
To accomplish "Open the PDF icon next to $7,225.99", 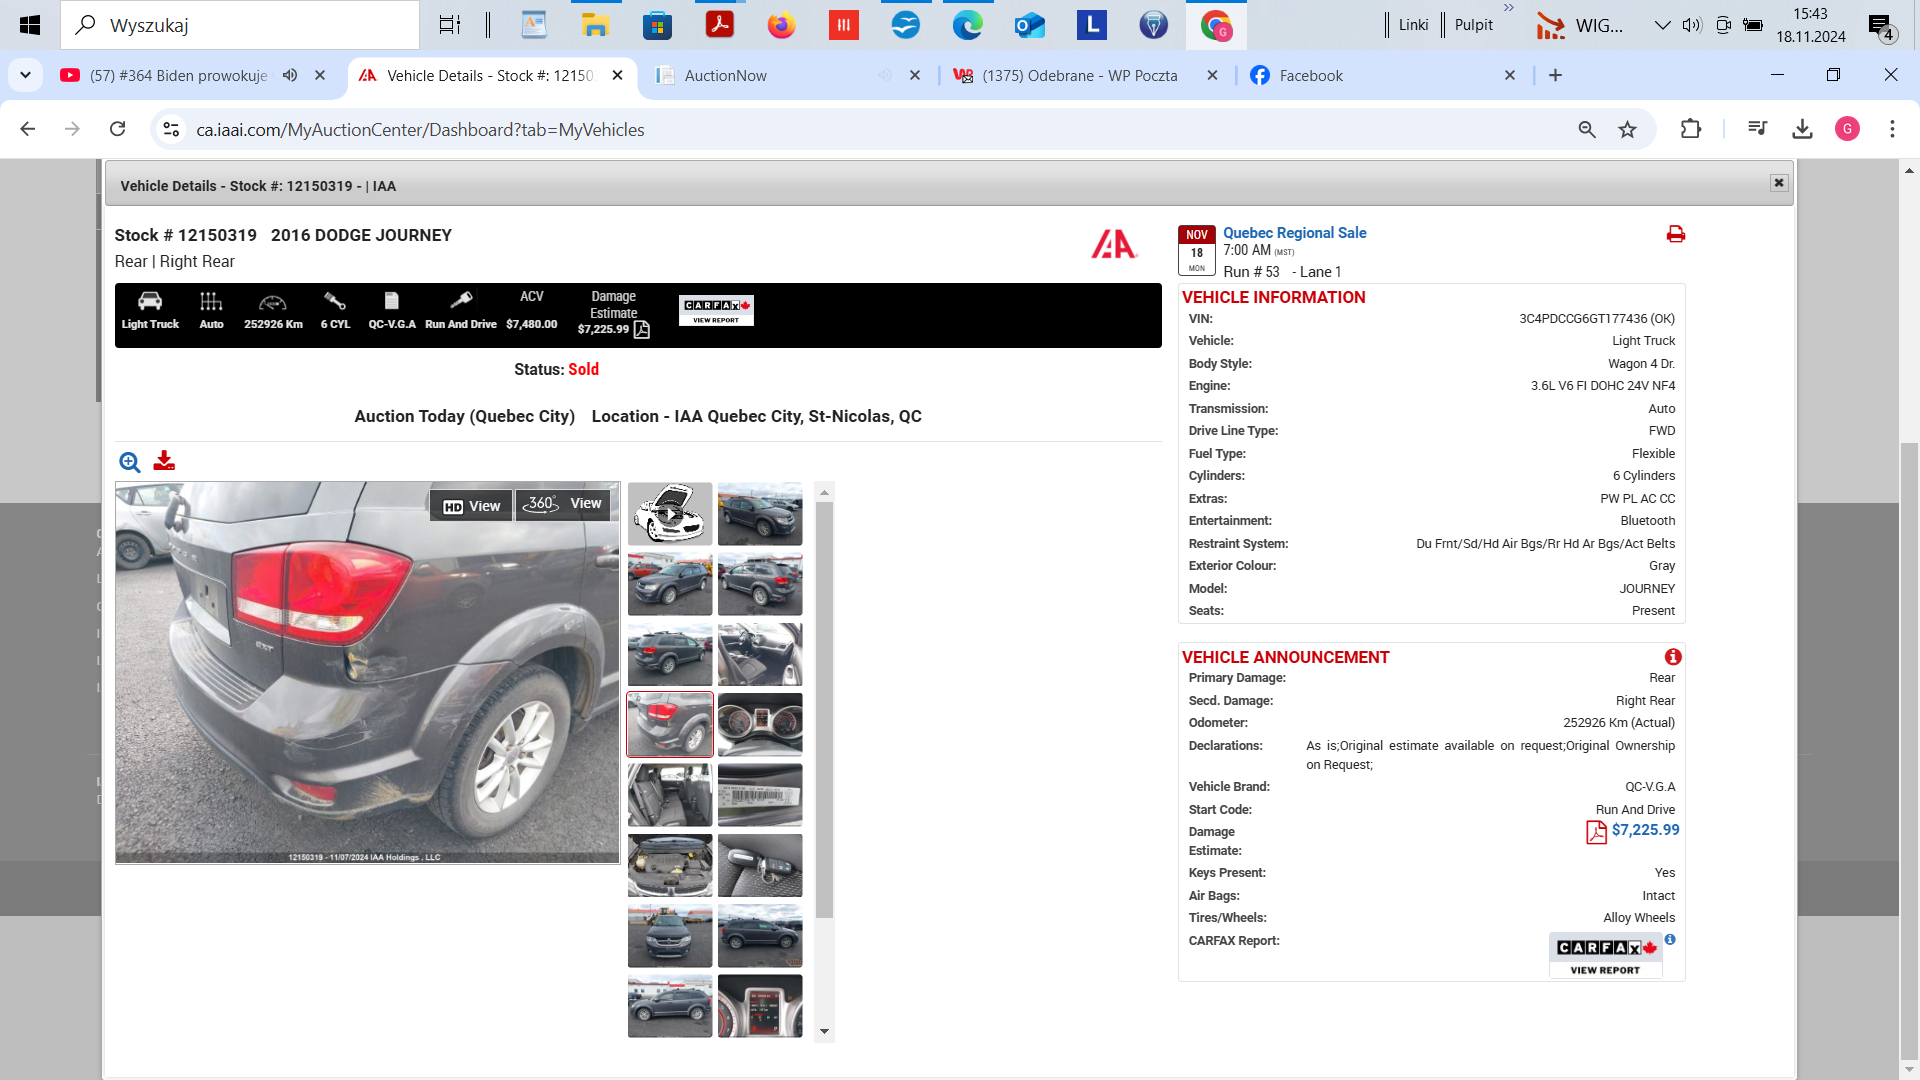I will point(1596,832).
